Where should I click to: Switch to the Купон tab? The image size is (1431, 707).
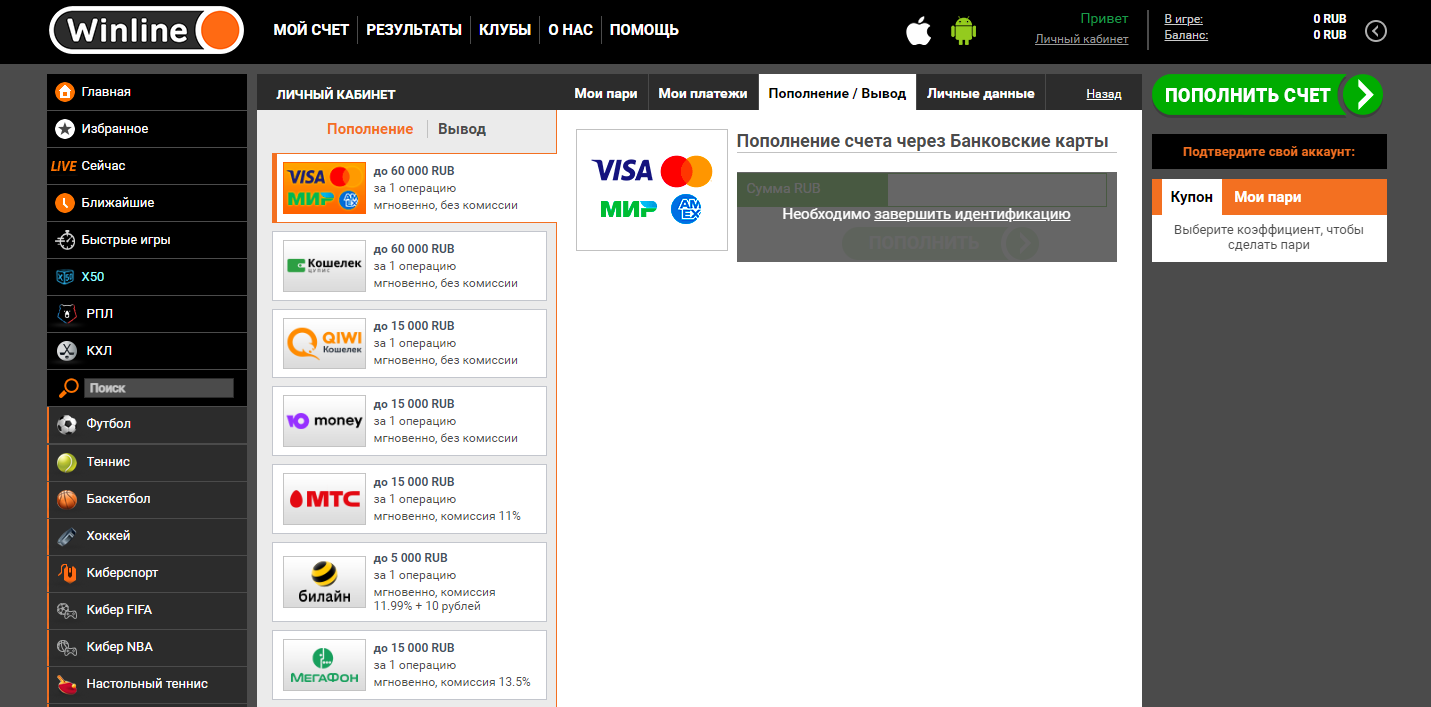tap(1192, 197)
